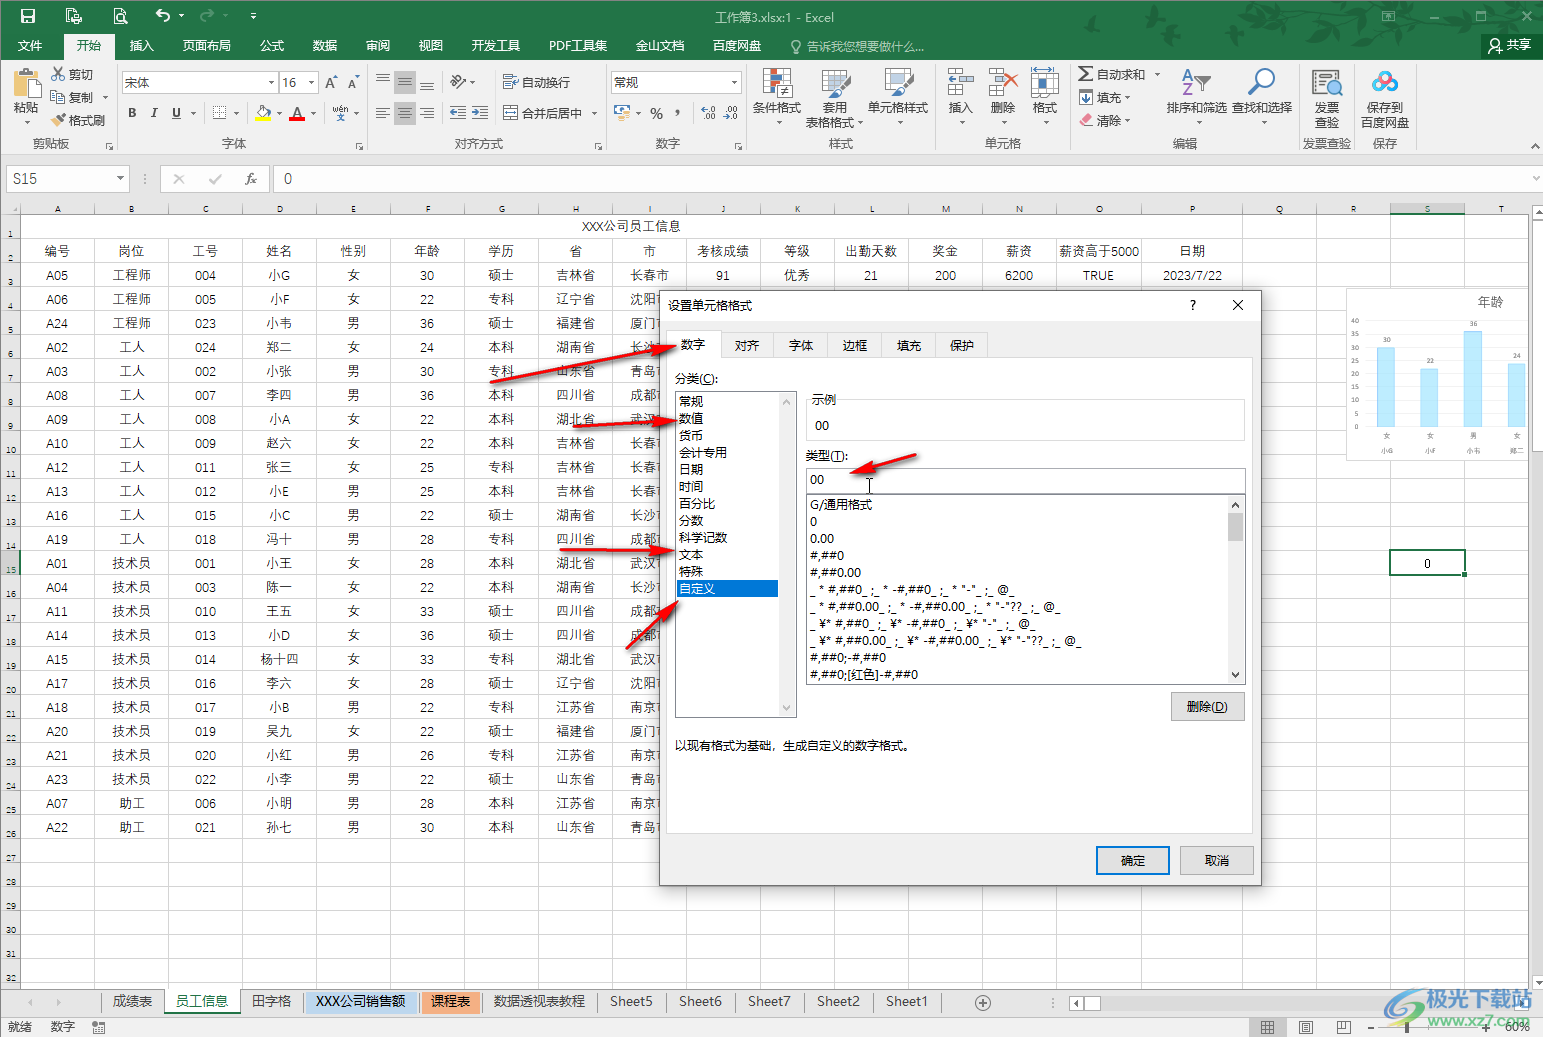Click the Save icon in the title bar

(x=28, y=16)
